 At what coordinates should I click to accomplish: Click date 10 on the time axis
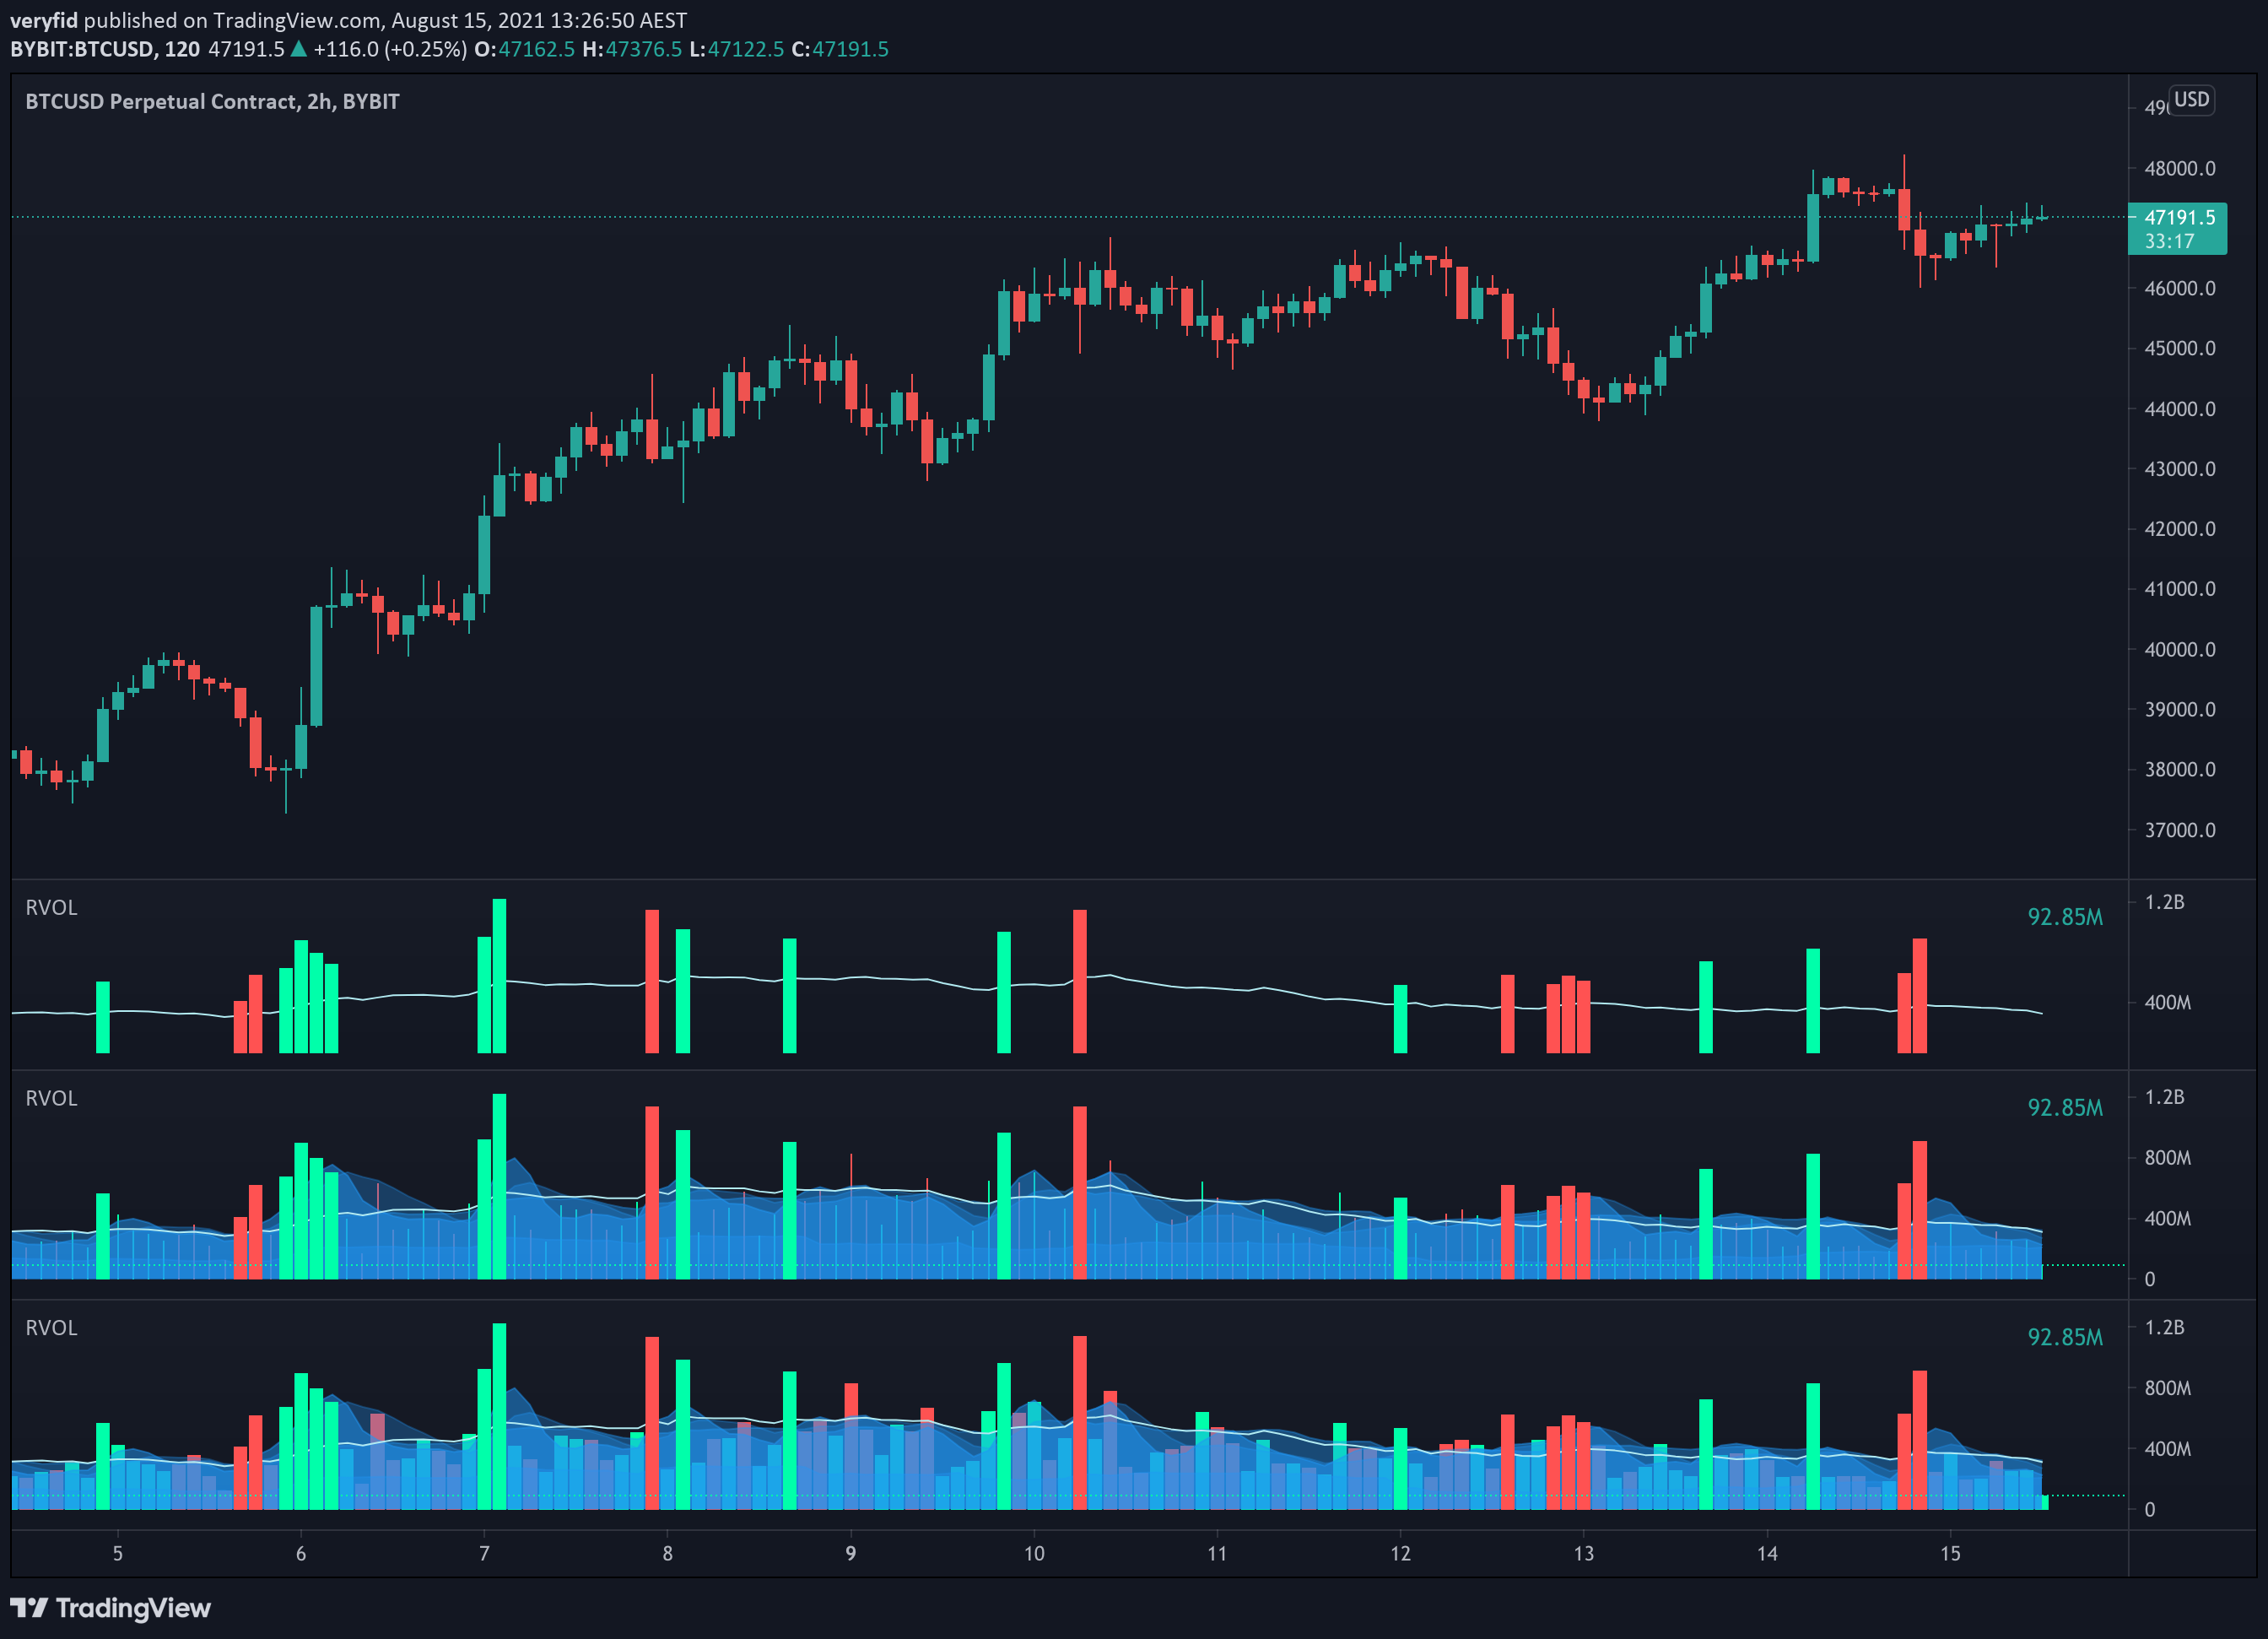1034,1553
